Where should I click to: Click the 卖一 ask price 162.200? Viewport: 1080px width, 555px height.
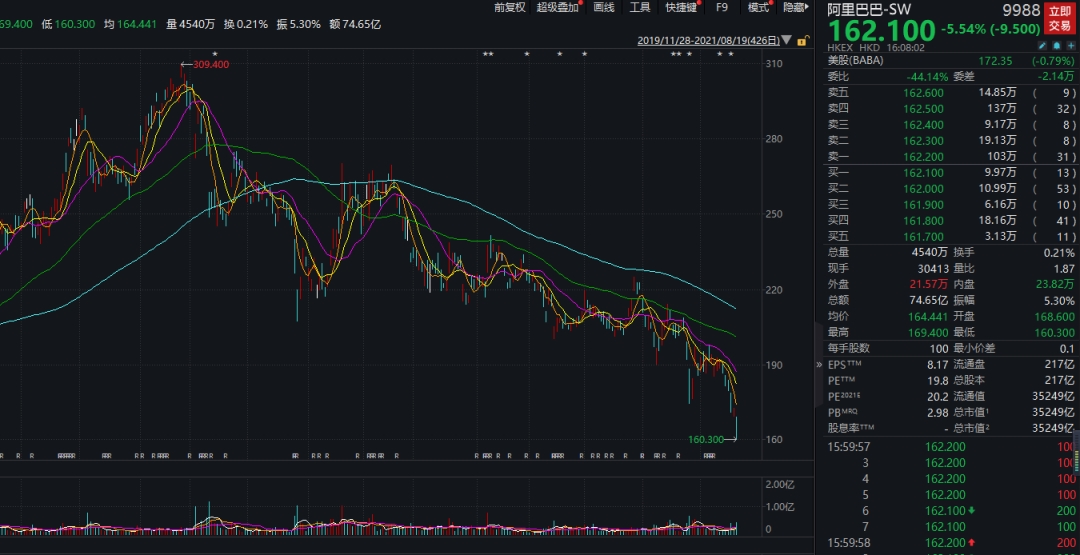[x=924, y=156]
